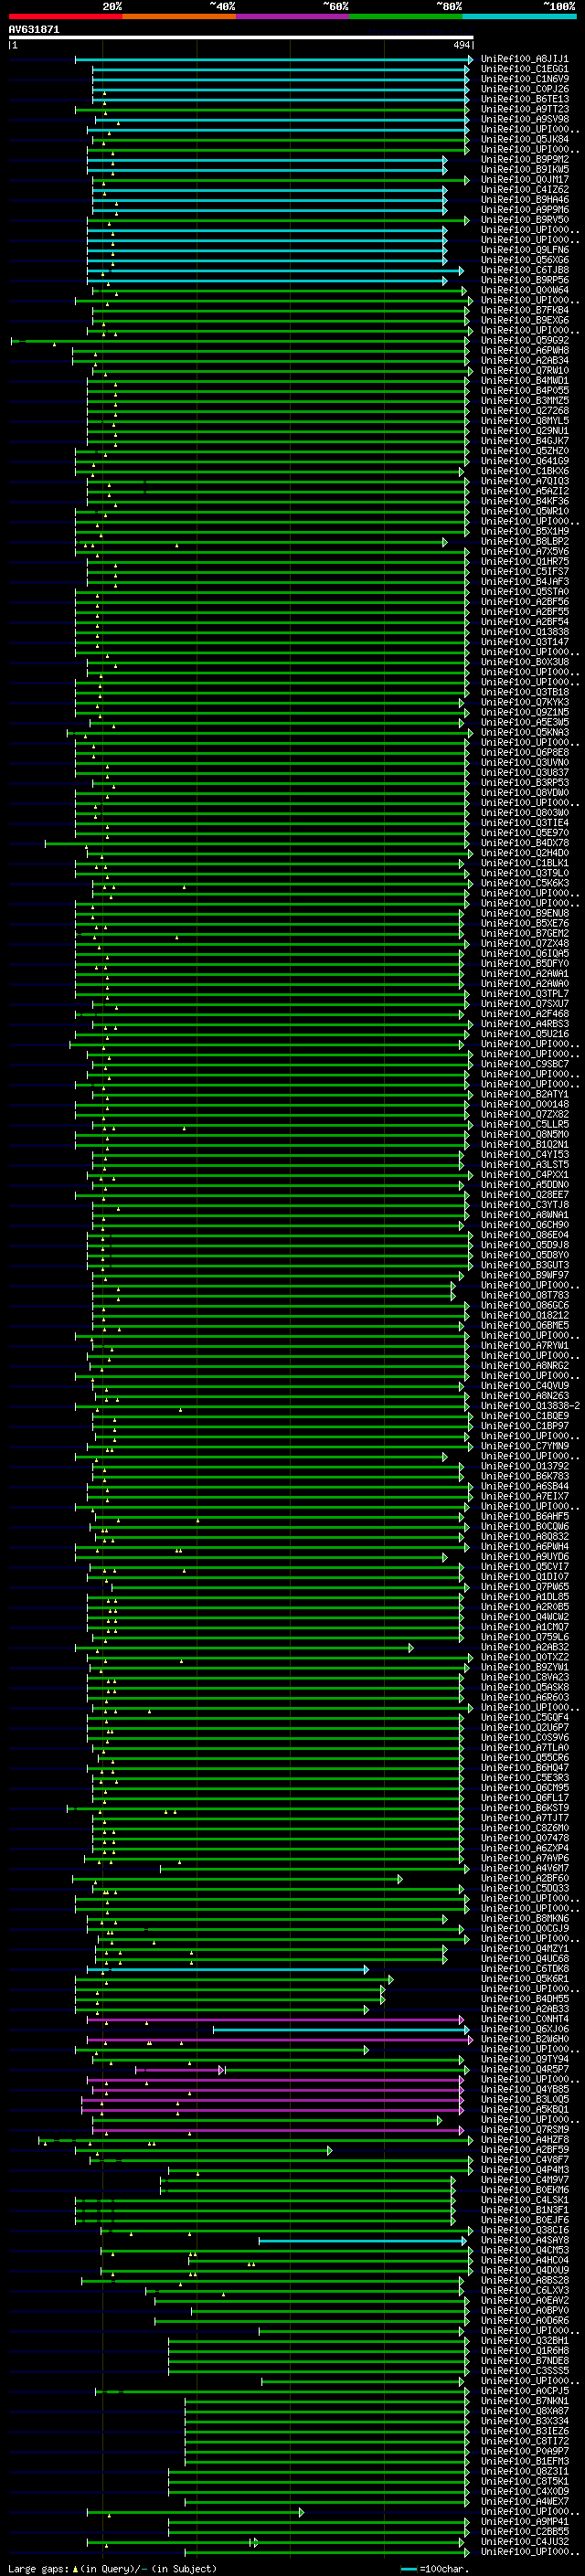The width and height of the screenshot is (585, 2576).
Task: Select hit label UniRef100_B9EXG6
Action: pos(524,321)
